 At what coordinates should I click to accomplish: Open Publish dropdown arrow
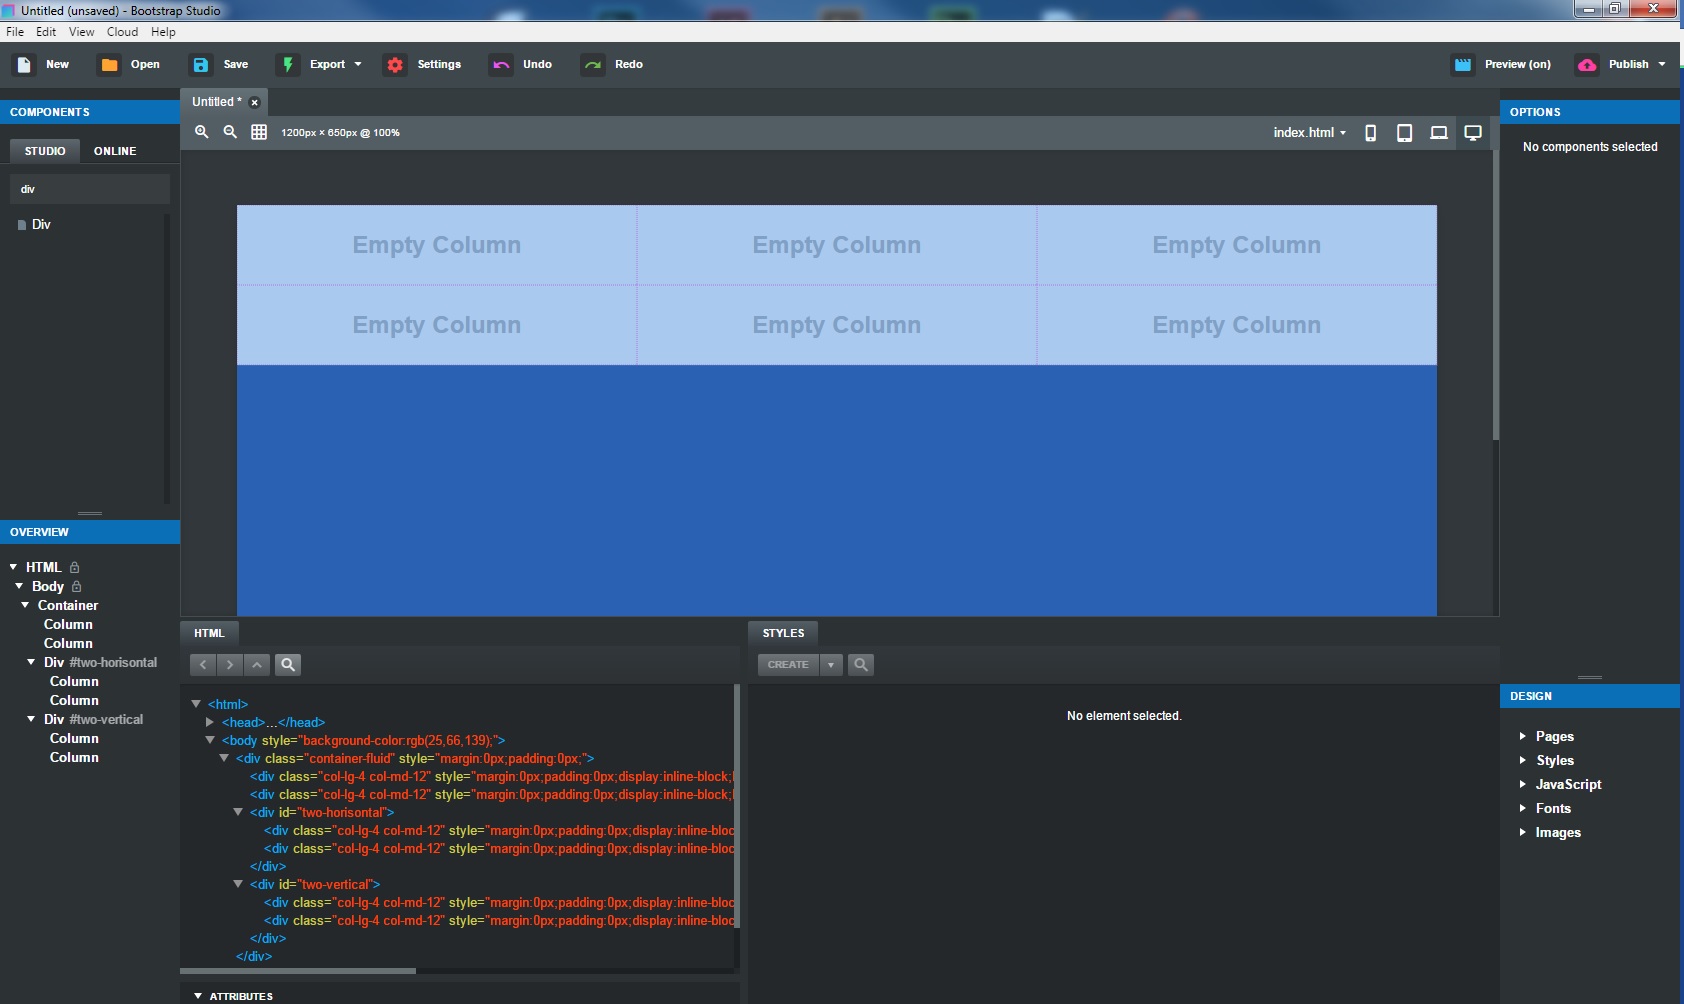point(1662,64)
